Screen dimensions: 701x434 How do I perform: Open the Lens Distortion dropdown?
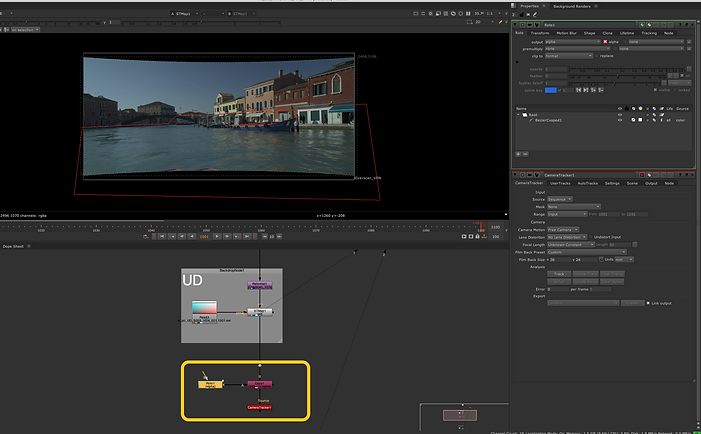(567, 237)
